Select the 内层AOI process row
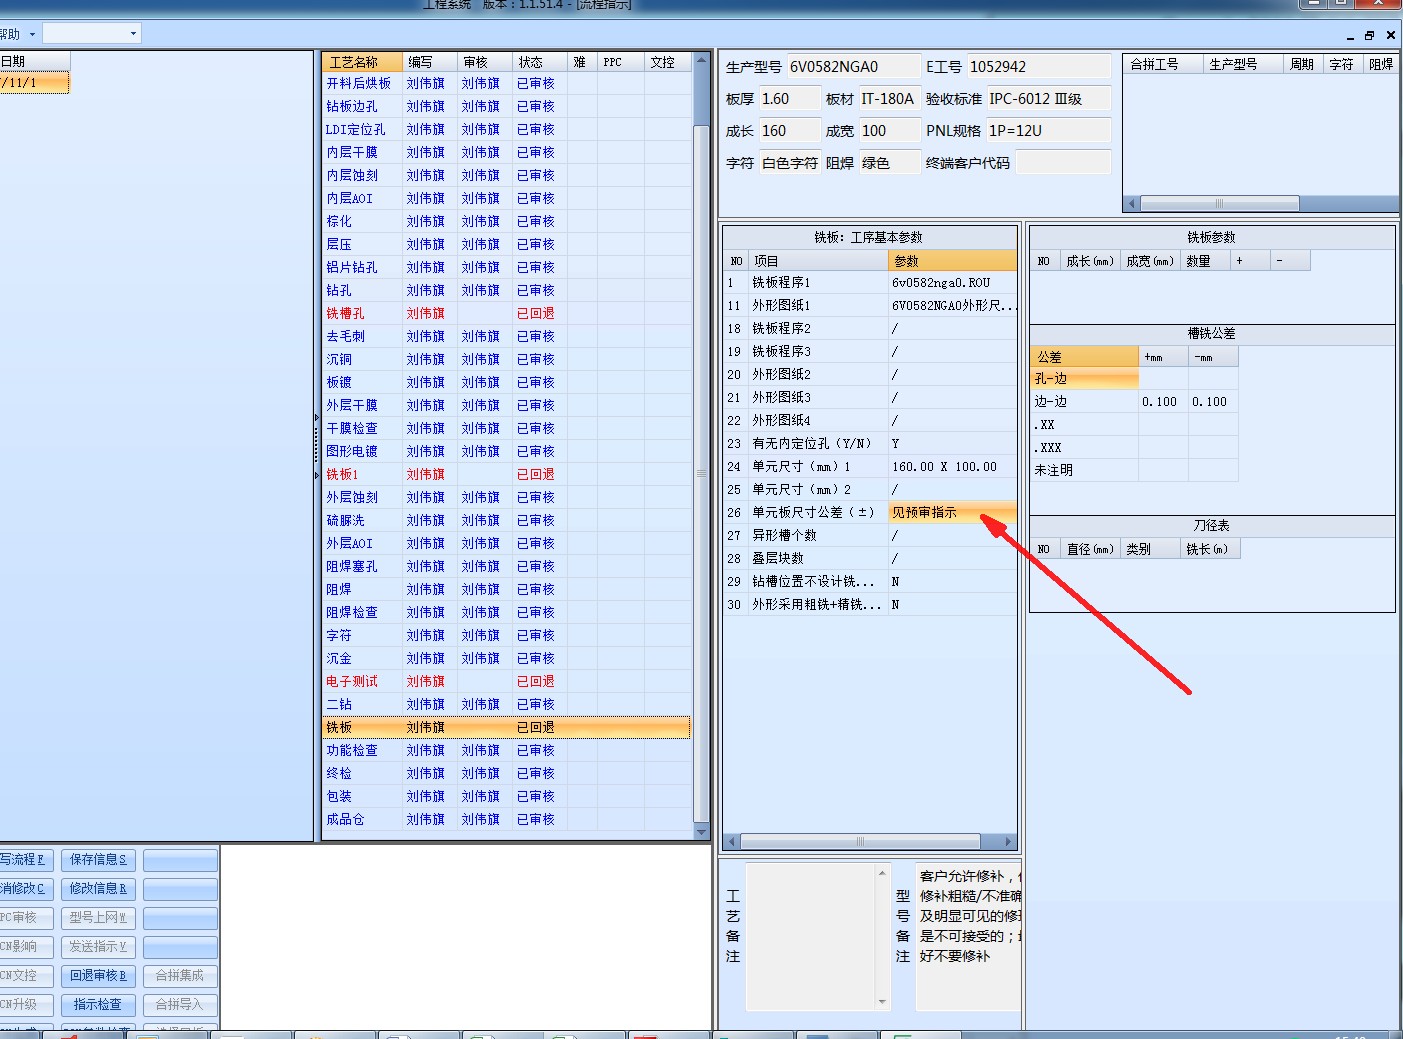This screenshot has height=1039, width=1403. click(506, 199)
